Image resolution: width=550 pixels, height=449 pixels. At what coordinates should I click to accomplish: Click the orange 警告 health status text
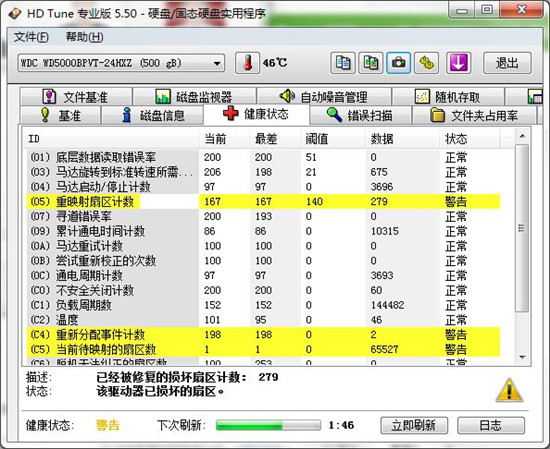(x=107, y=425)
